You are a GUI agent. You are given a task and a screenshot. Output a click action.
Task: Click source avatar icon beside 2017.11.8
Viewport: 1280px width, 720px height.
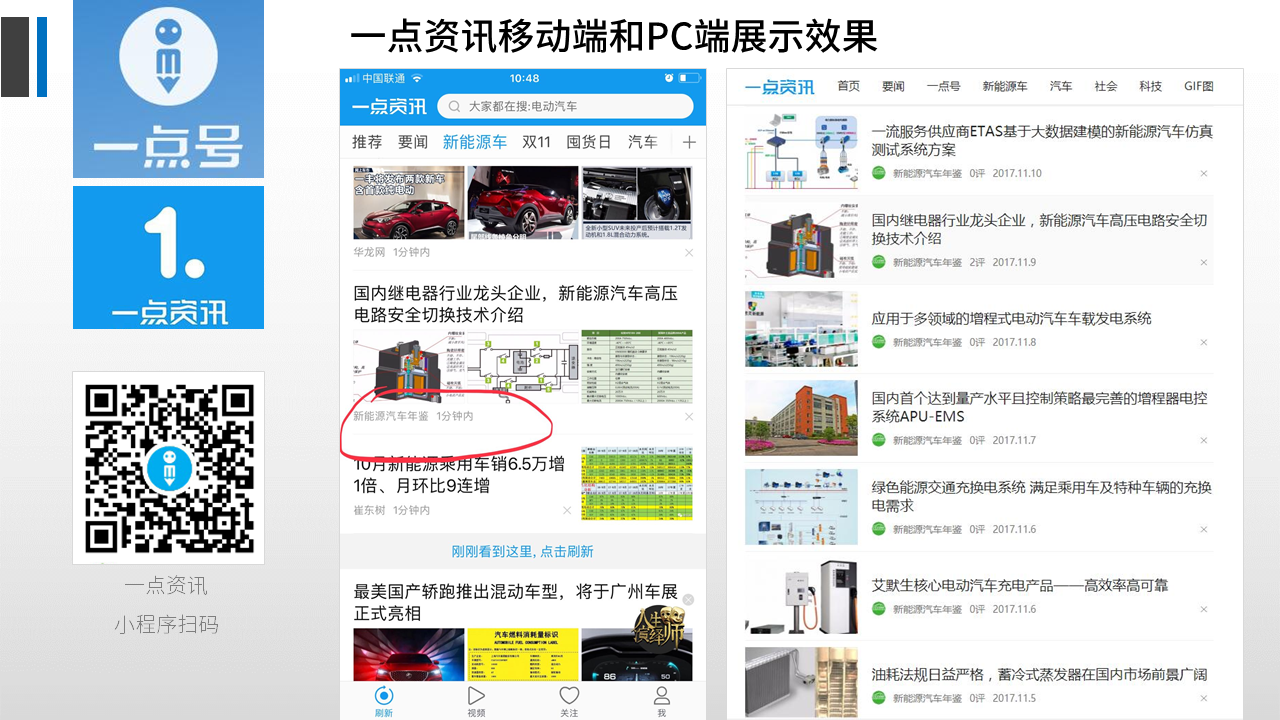pyautogui.click(x=878, y=341)
